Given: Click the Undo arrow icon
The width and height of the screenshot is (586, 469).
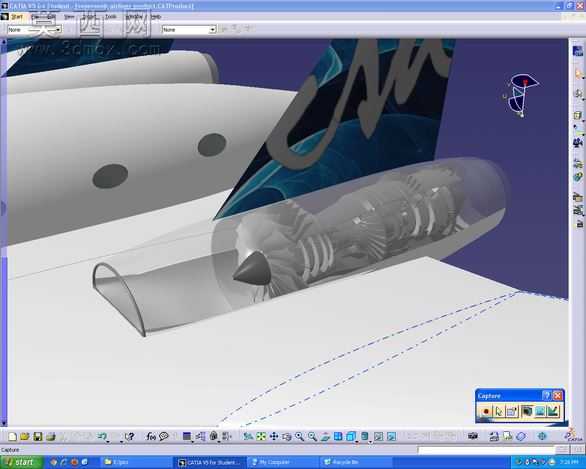Looking at the screenshot, I should point(102,436).
